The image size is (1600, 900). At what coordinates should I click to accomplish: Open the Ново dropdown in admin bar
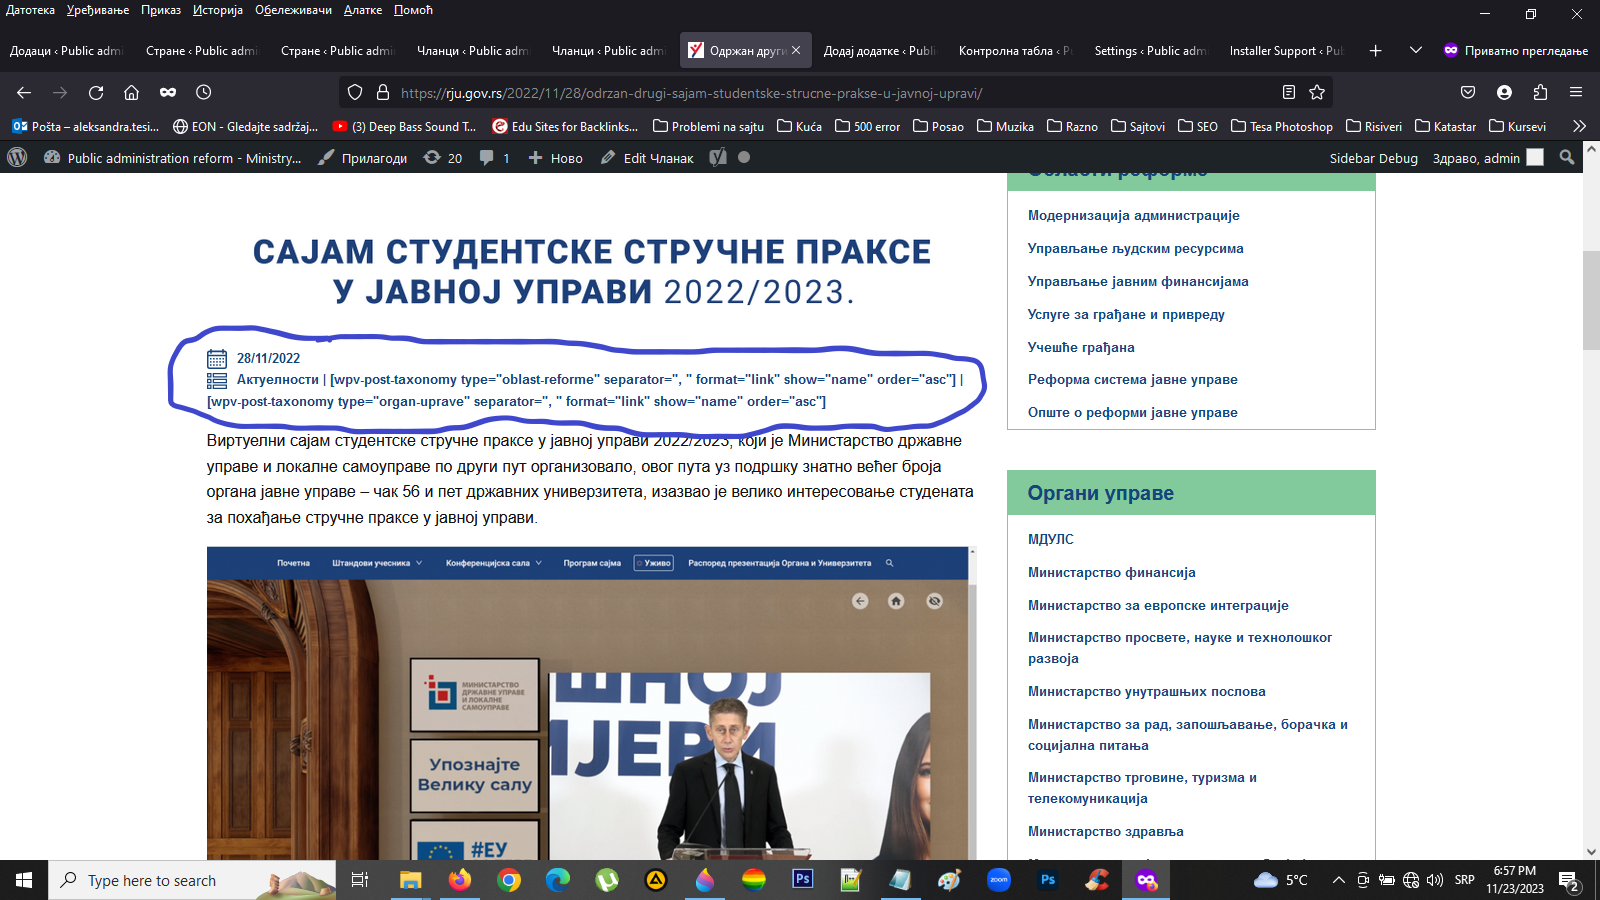[555, 158]
